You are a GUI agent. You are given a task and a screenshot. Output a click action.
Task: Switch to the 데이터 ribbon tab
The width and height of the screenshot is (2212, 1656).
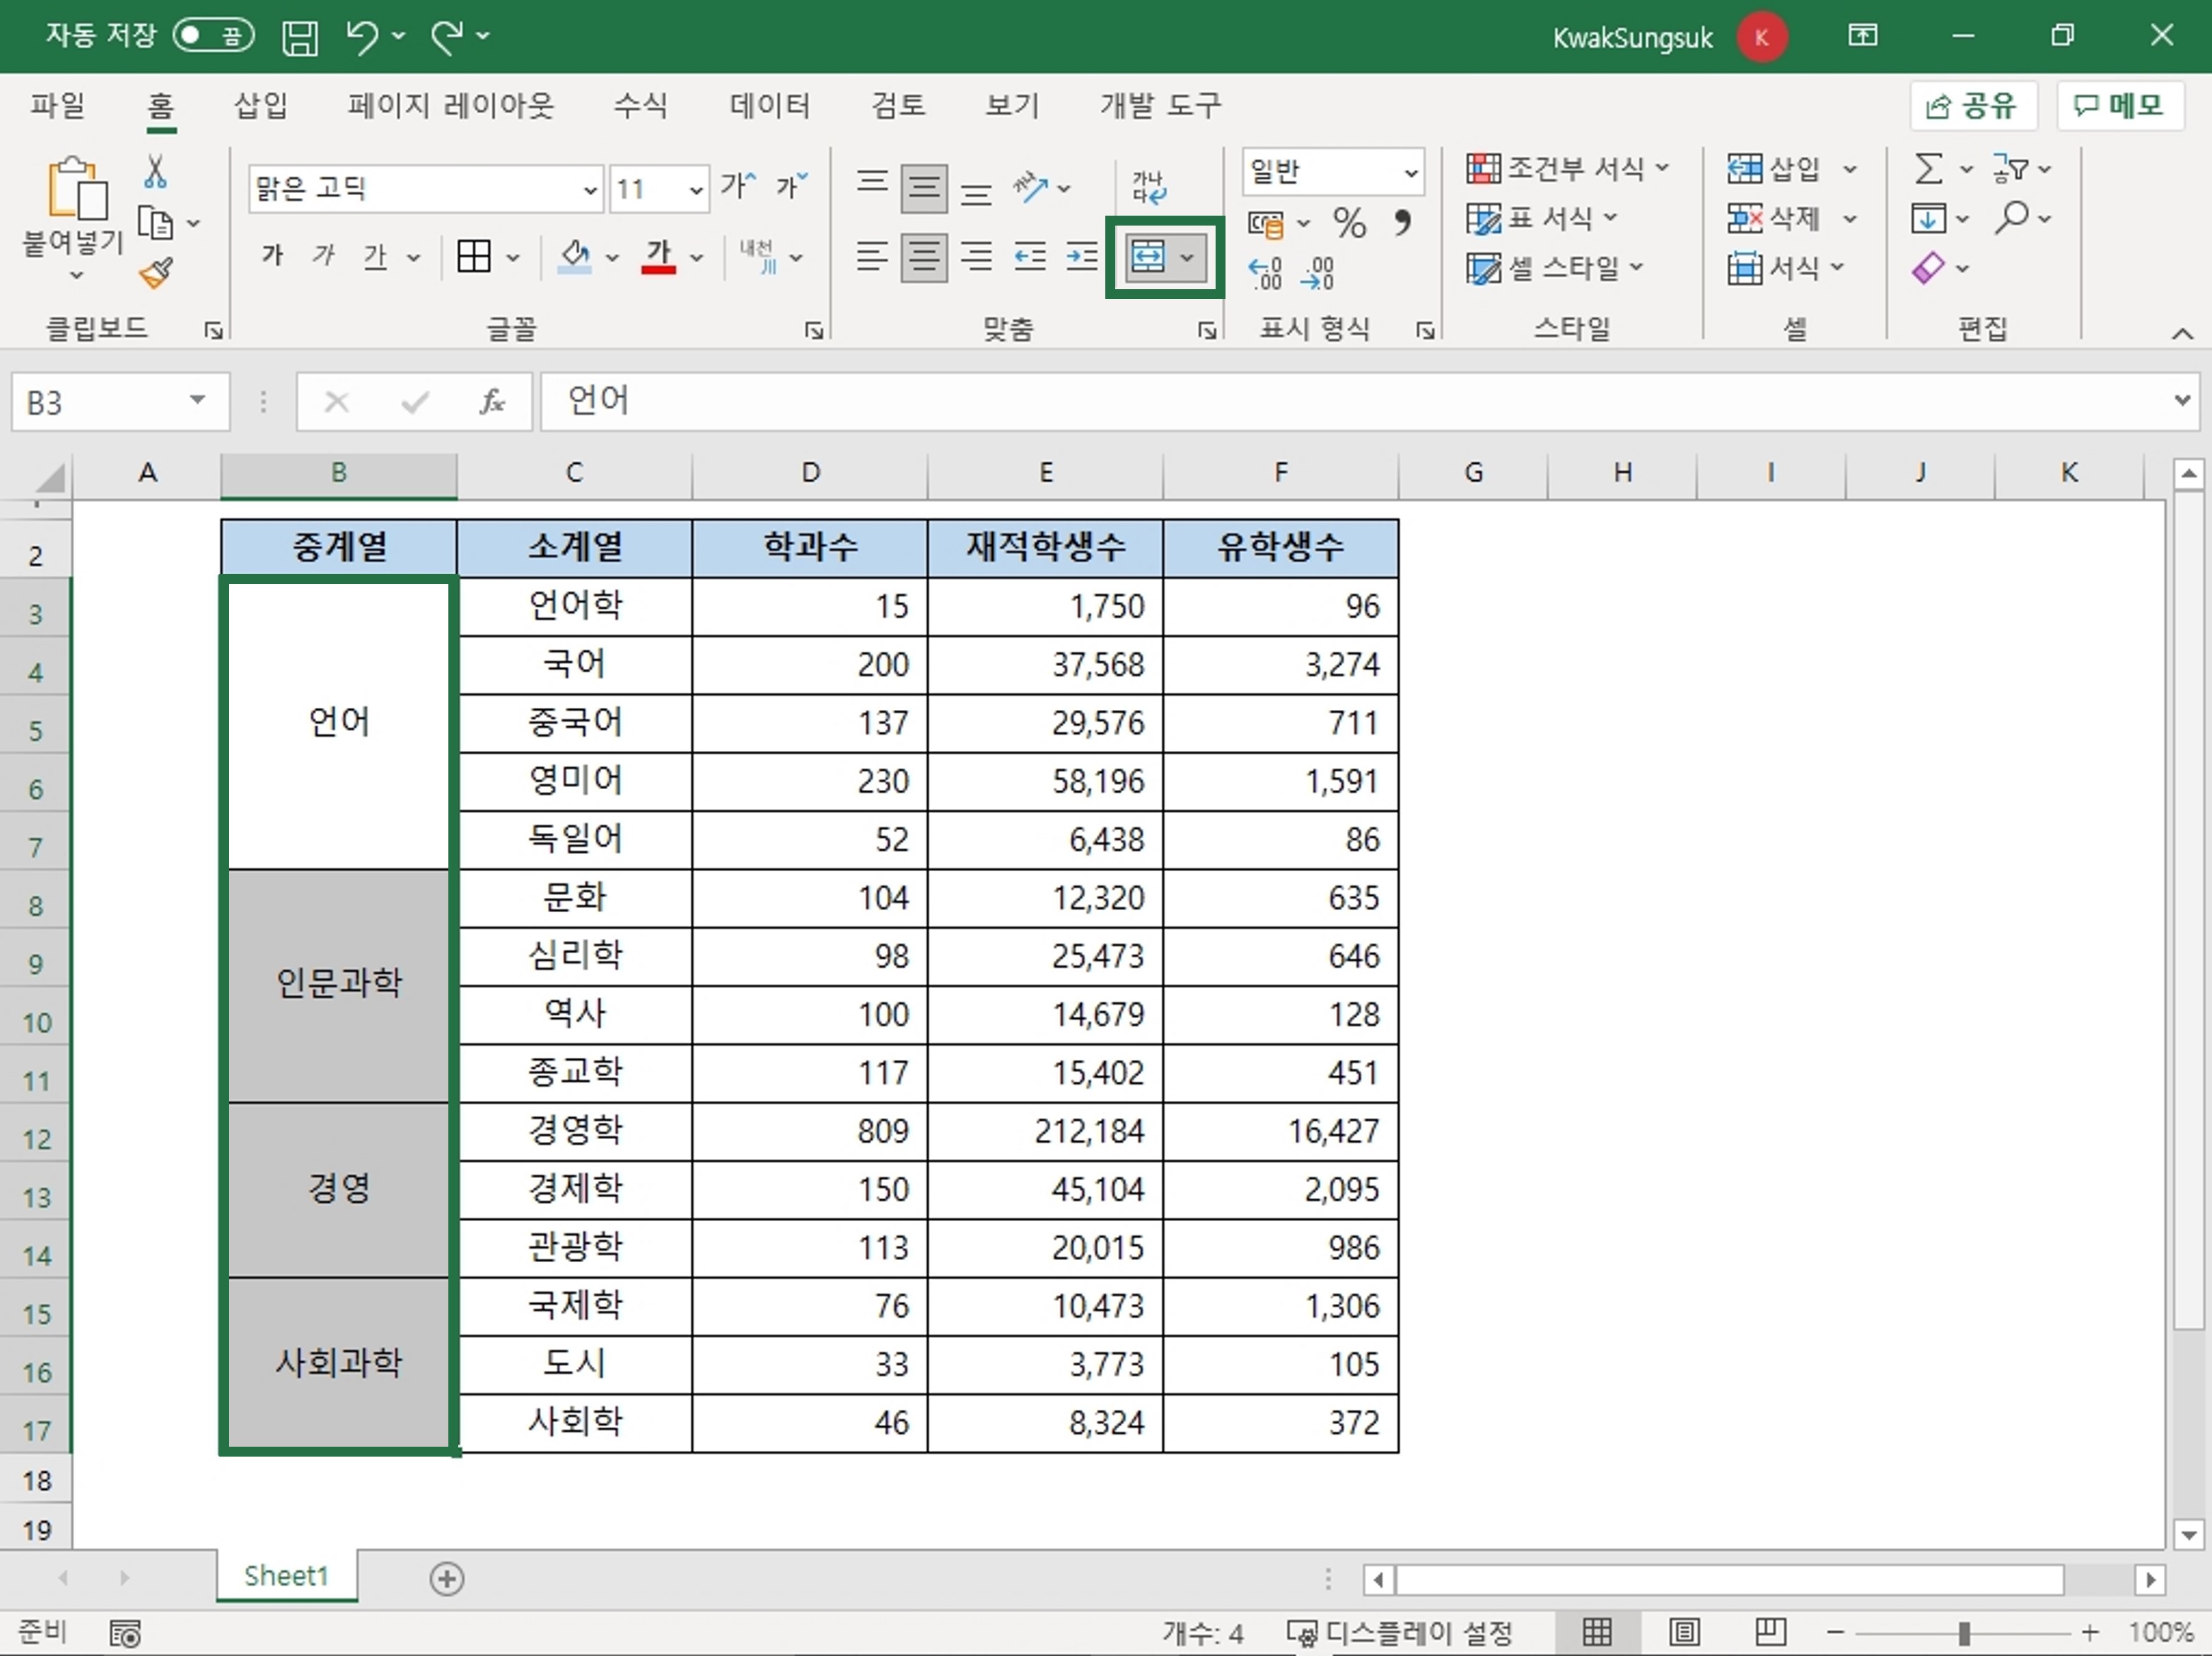pos(769,105)
